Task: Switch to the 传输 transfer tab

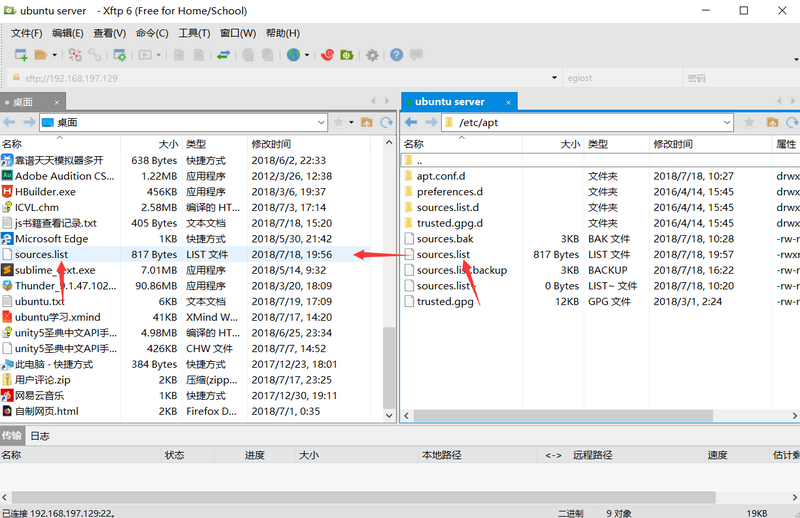Action: 11,435
